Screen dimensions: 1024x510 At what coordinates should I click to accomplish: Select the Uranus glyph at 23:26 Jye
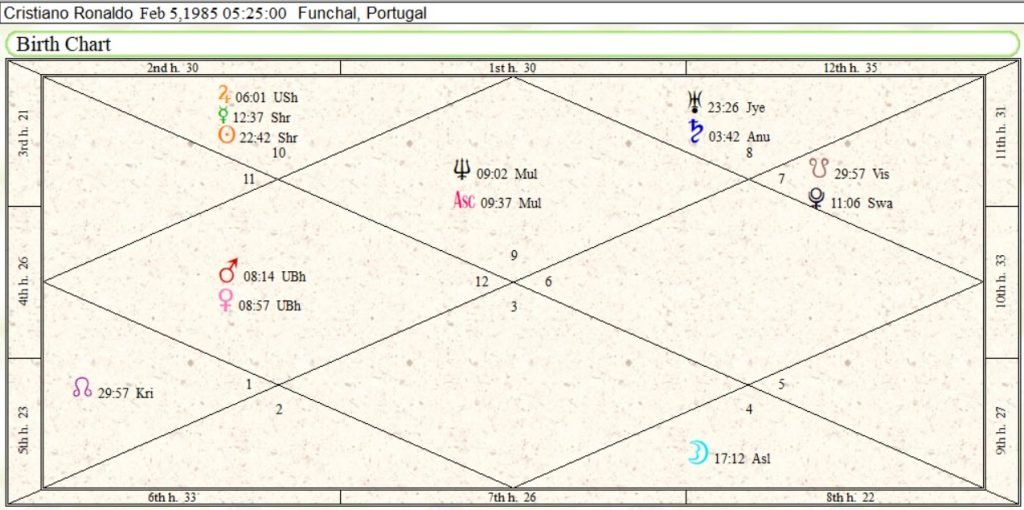point(693,104)
